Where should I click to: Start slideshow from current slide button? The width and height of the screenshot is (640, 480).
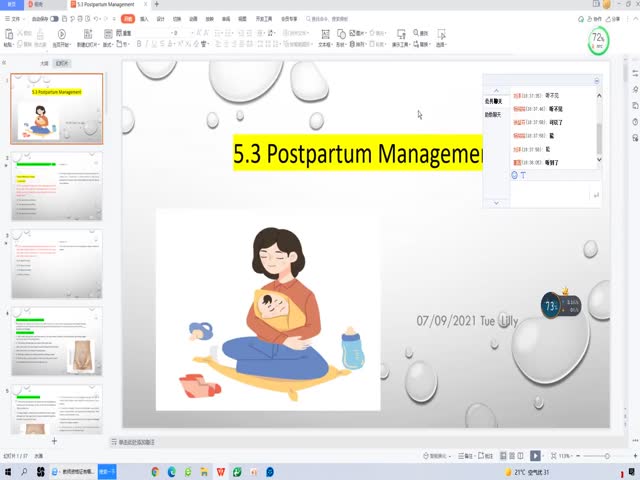pos(62,34)
